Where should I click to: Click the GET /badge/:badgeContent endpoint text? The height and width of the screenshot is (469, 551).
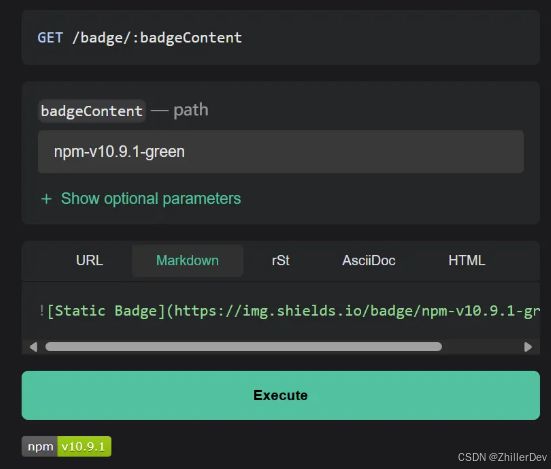140,38
